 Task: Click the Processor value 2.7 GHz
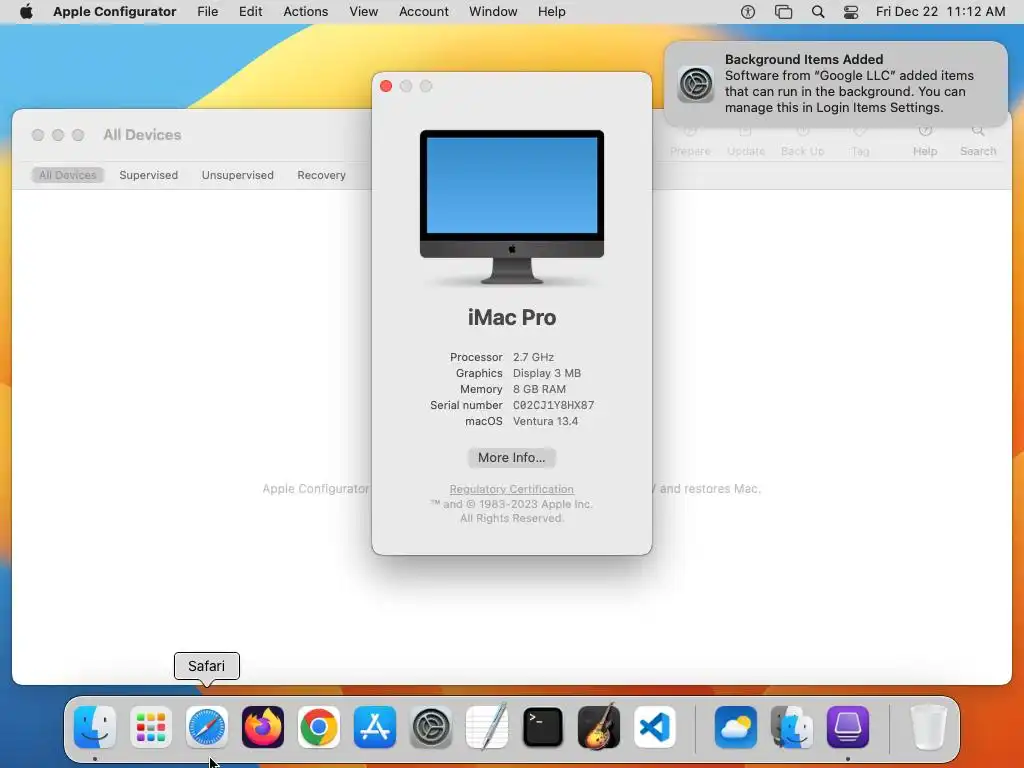pos(533,357)
